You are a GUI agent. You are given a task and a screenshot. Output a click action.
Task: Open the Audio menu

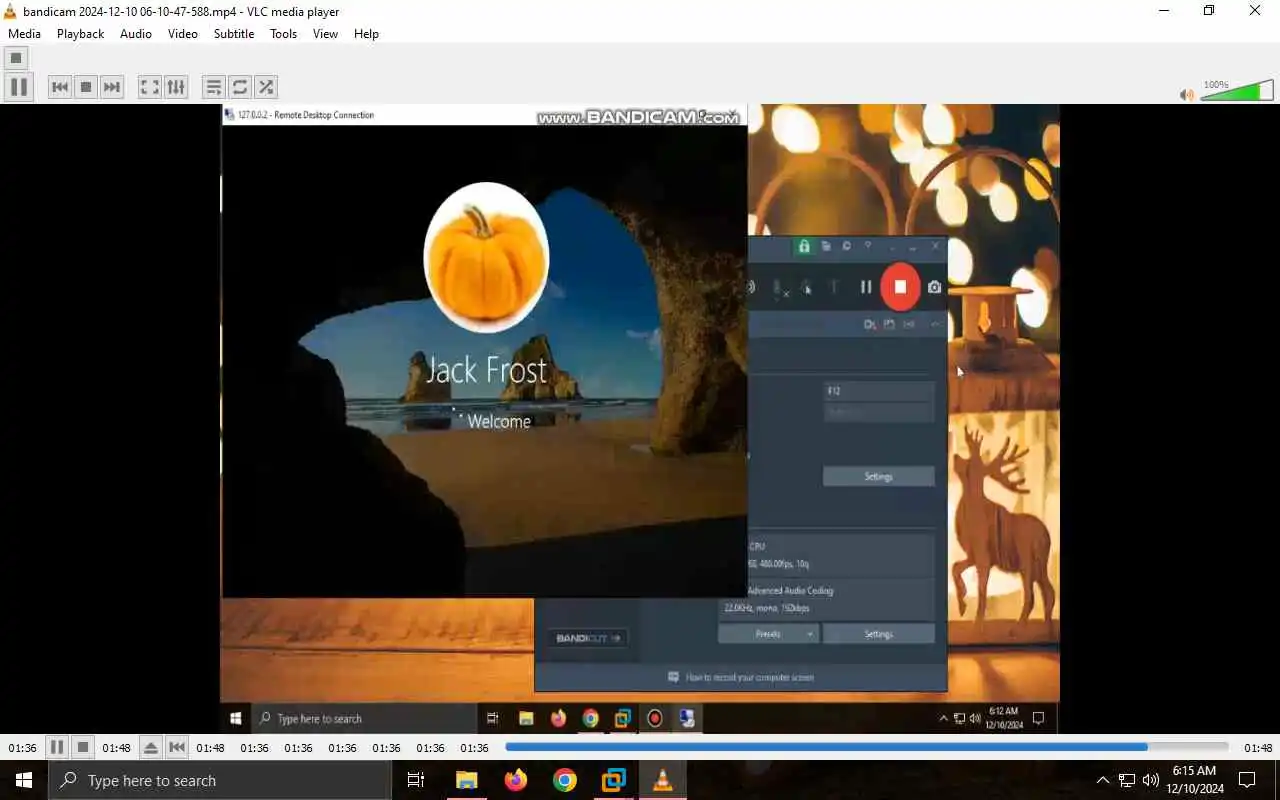[x=136, y=33]
